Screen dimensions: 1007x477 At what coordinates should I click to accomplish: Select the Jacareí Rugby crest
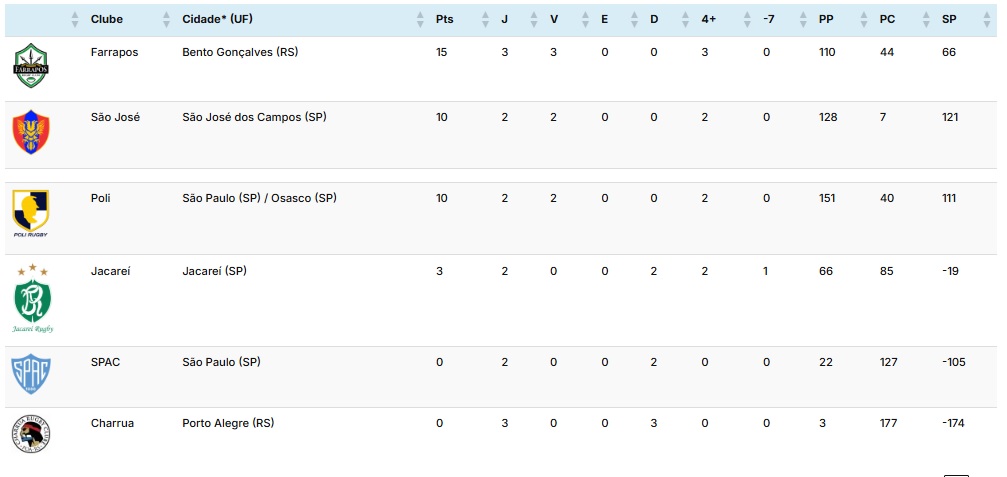coord(32,299)
